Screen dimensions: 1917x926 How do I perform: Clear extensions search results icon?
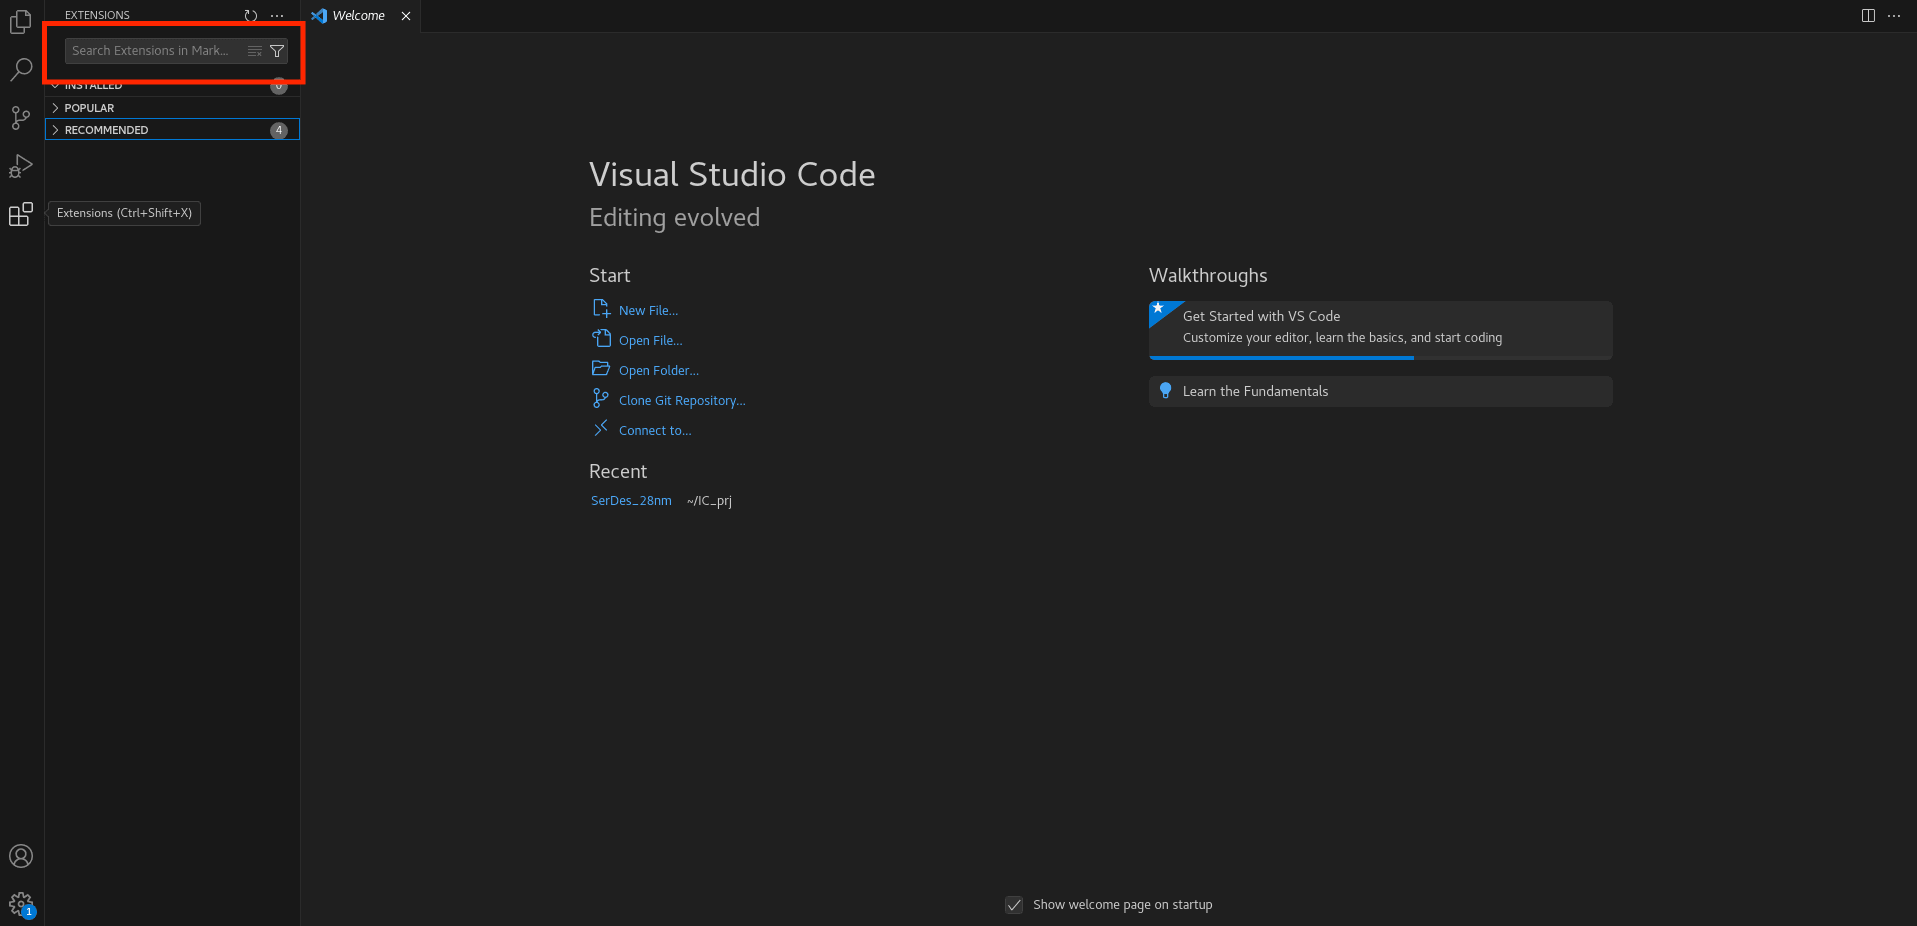(x=255, y=51)
